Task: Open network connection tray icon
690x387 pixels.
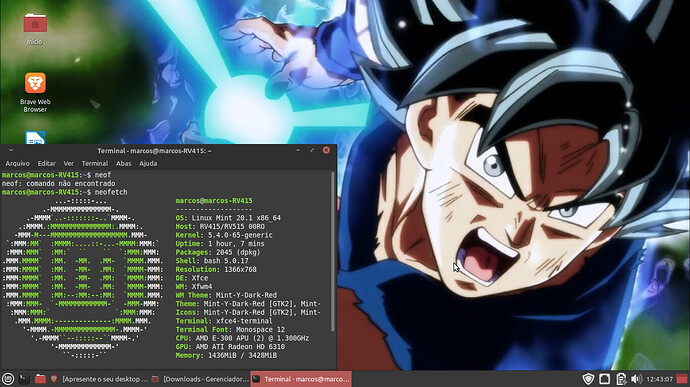Action: (605, 379)
